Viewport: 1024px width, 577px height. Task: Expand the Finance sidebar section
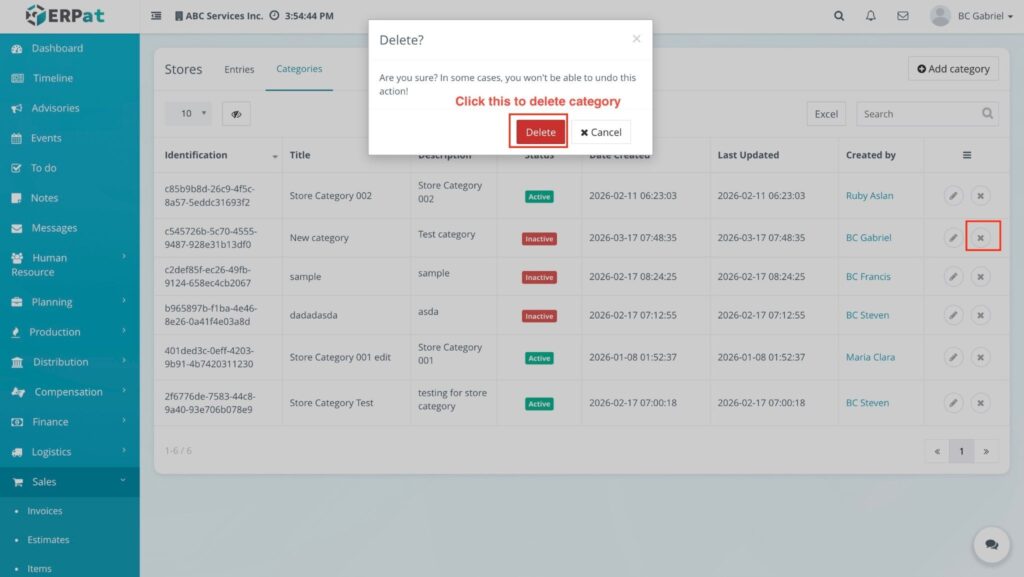point(69,422)
